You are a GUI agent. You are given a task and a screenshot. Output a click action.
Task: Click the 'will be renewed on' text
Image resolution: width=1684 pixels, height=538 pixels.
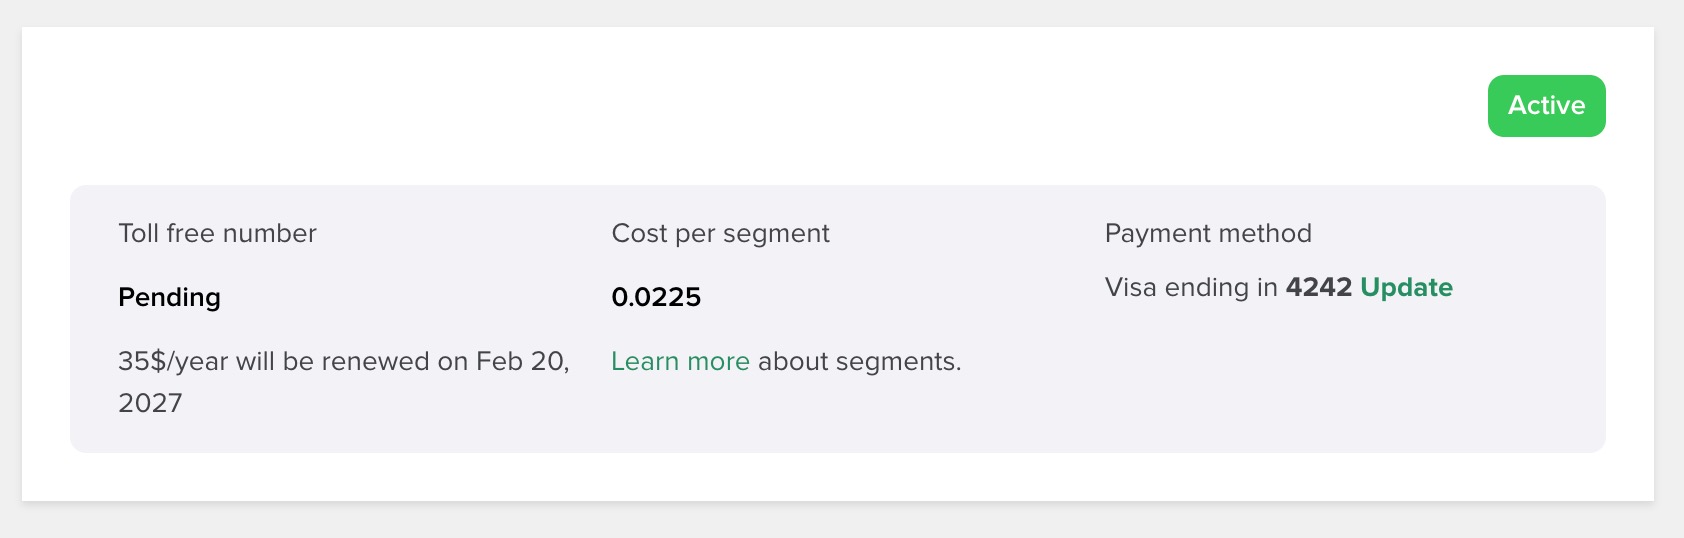(x=351, y=362)
